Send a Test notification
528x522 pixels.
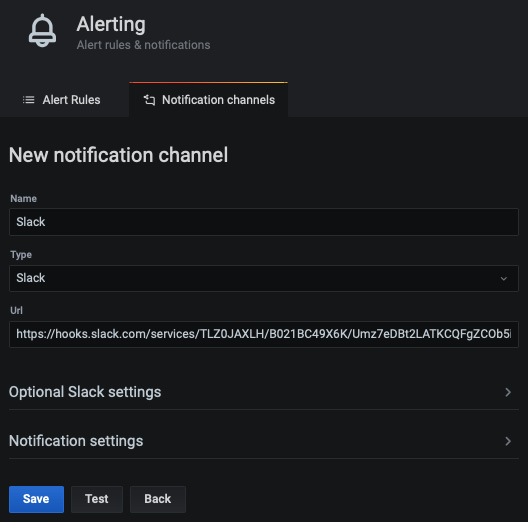[x=97, y=499]
